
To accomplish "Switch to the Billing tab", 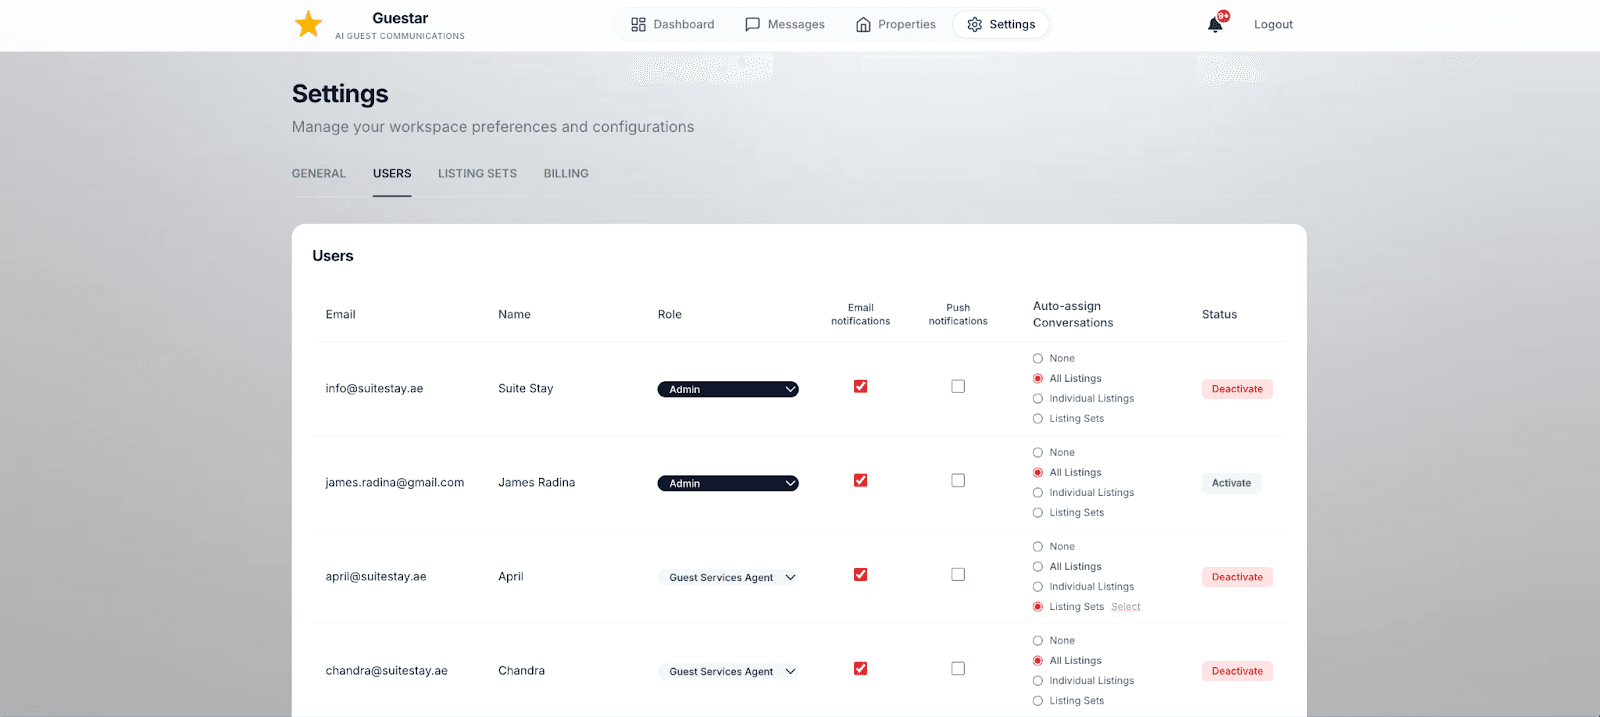I will pyautogui.click(x=566, y=174).
